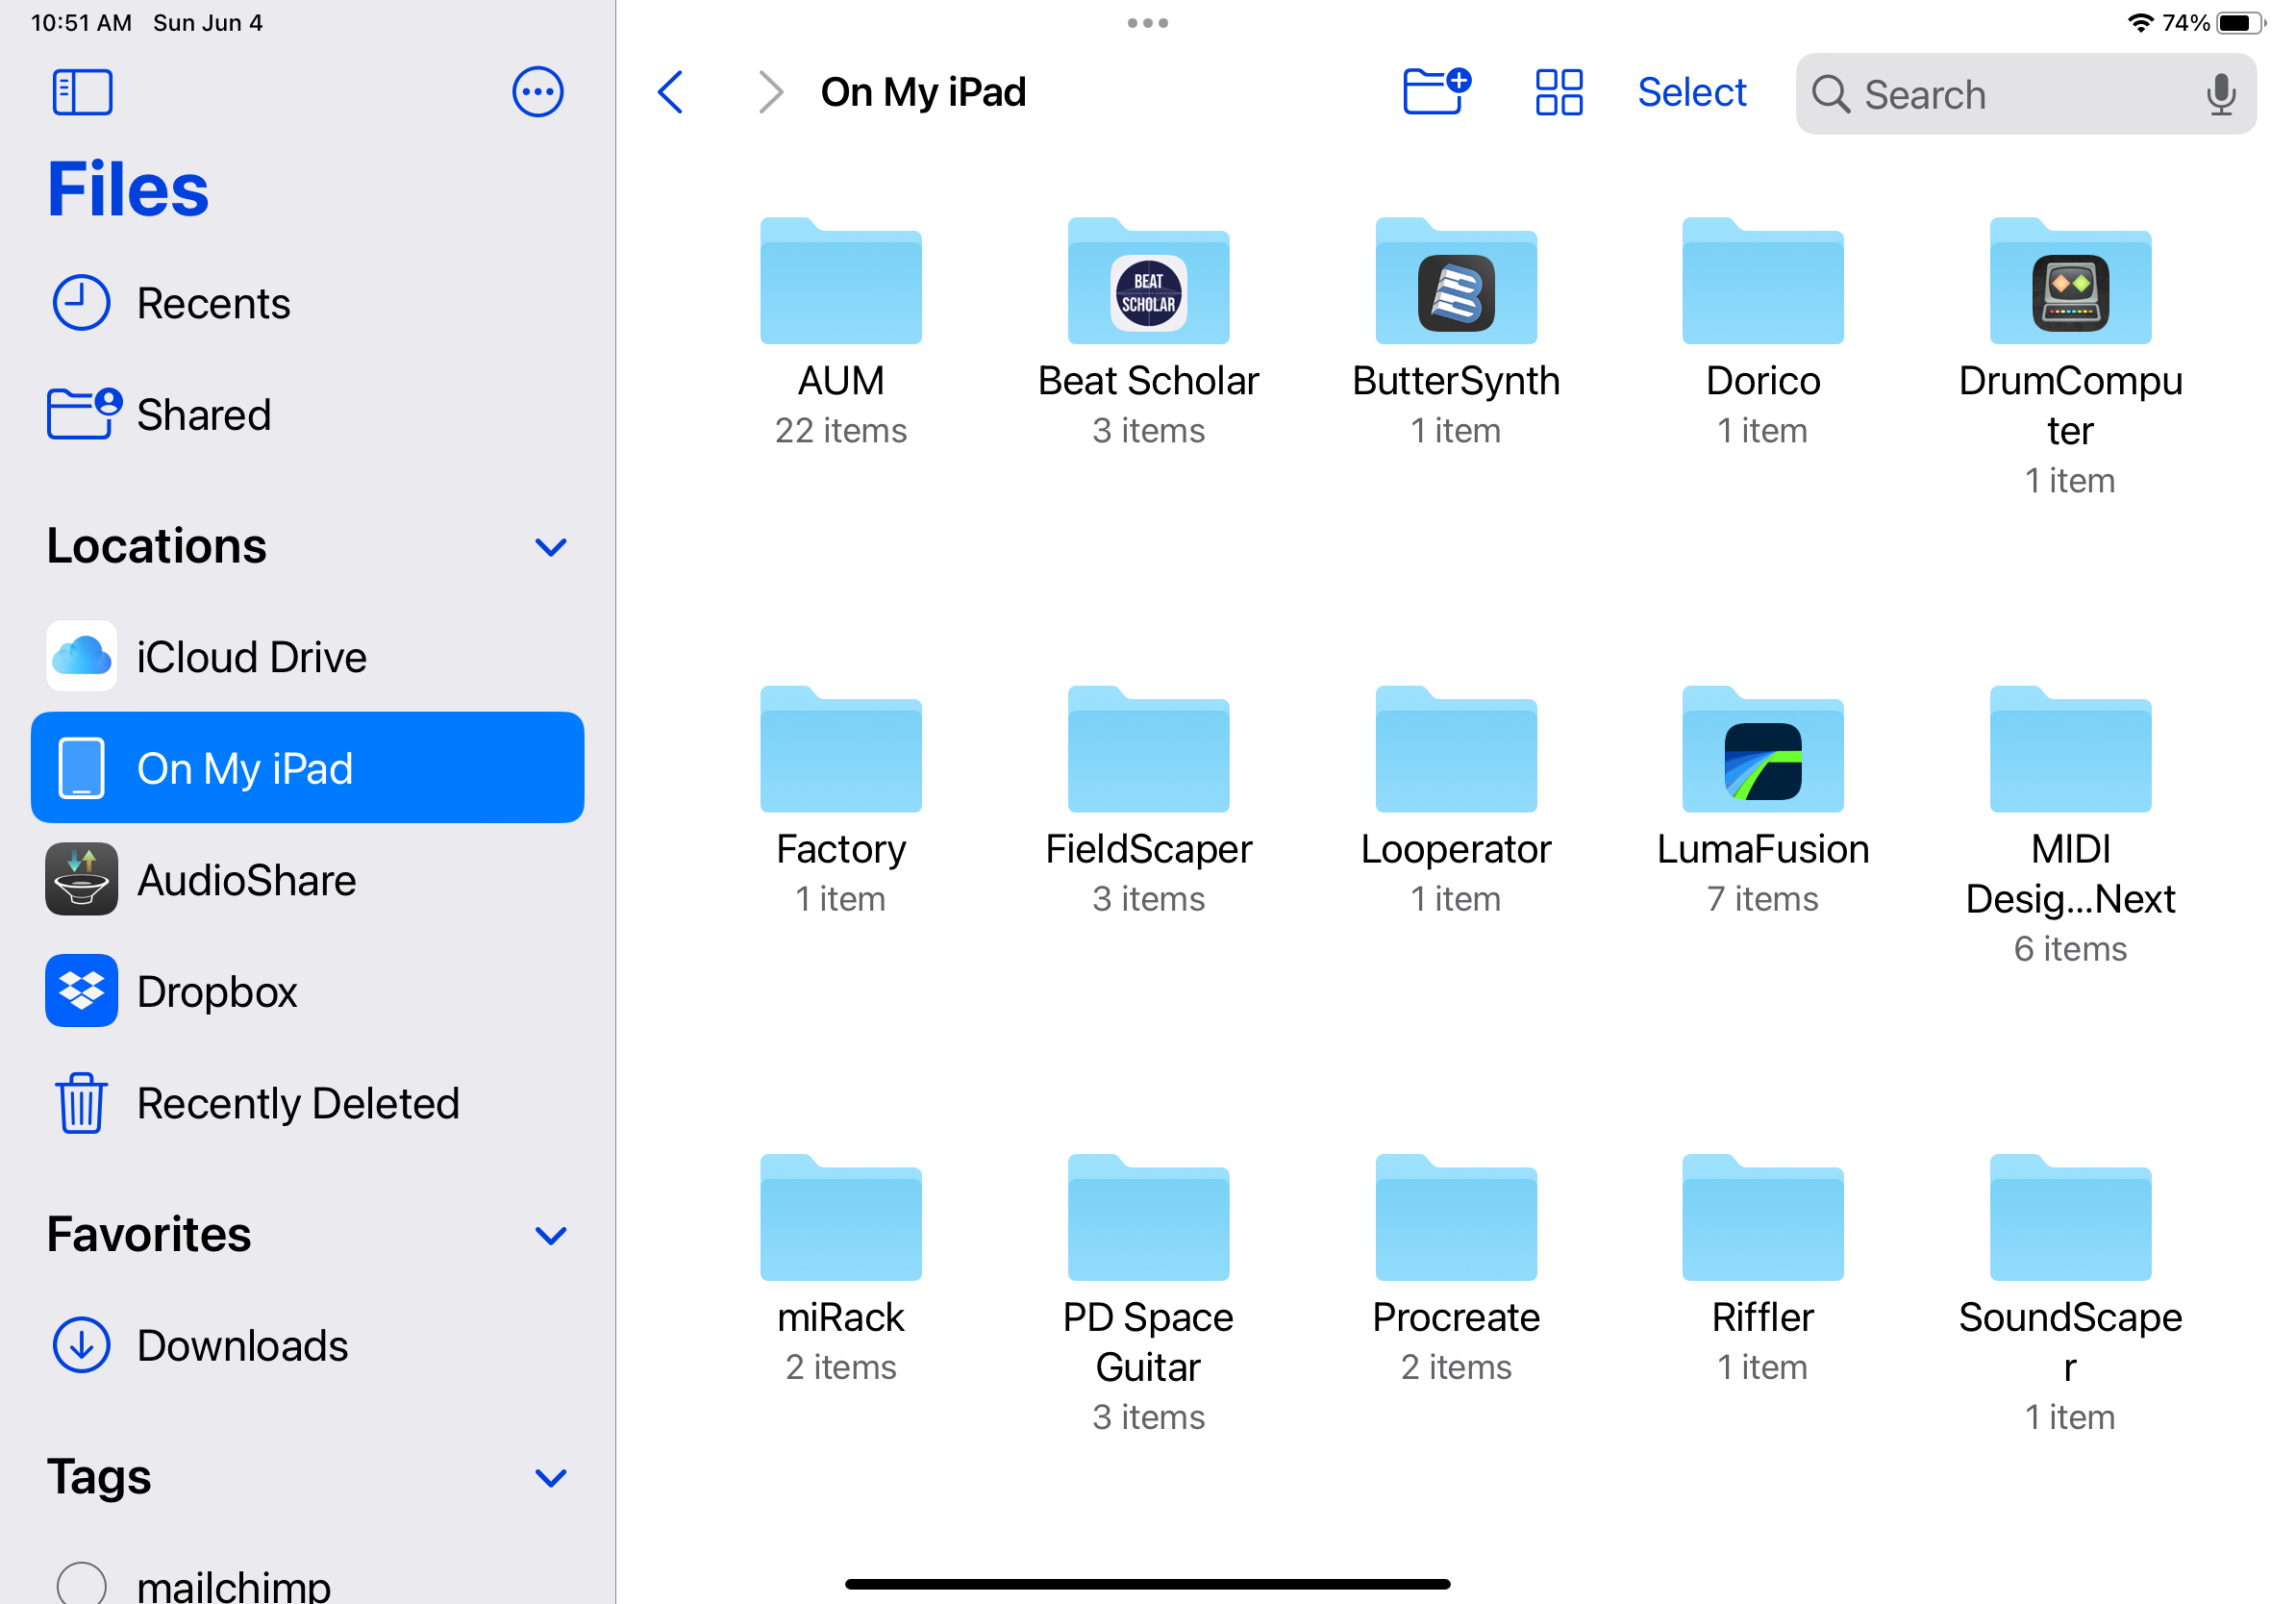Screen dimensions: 2296x1604
Task: Tap the microphone dictation icon
Action: pyautogui.click(x=2220, y=94)
